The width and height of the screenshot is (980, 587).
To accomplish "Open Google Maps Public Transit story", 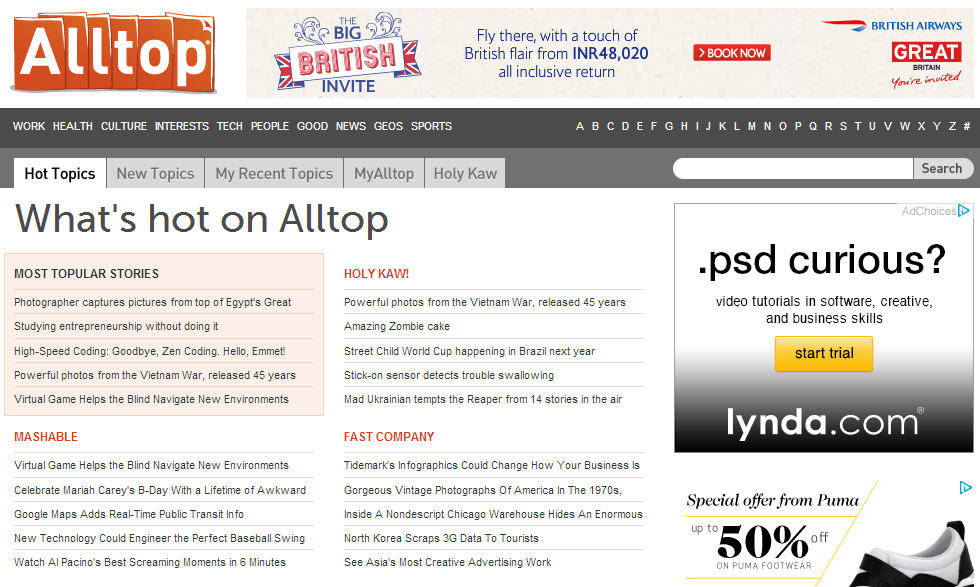I will coord(129,514).
